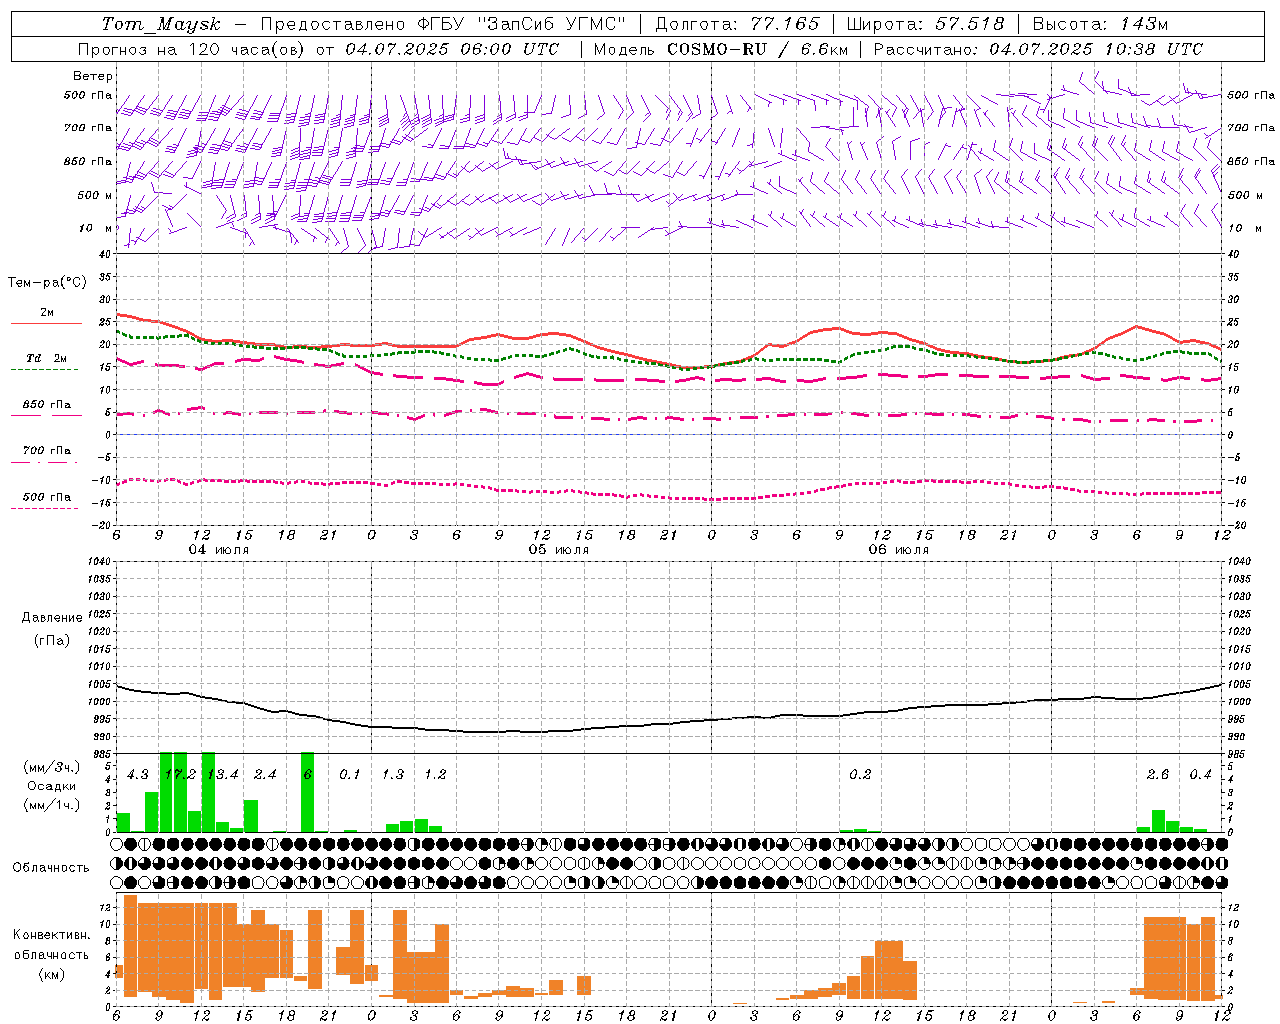Screen dimensions: 1280x1024
Task: Select the 850 гПа temperature legend entry
Action: pyautogui.click(x=47, y=405)
